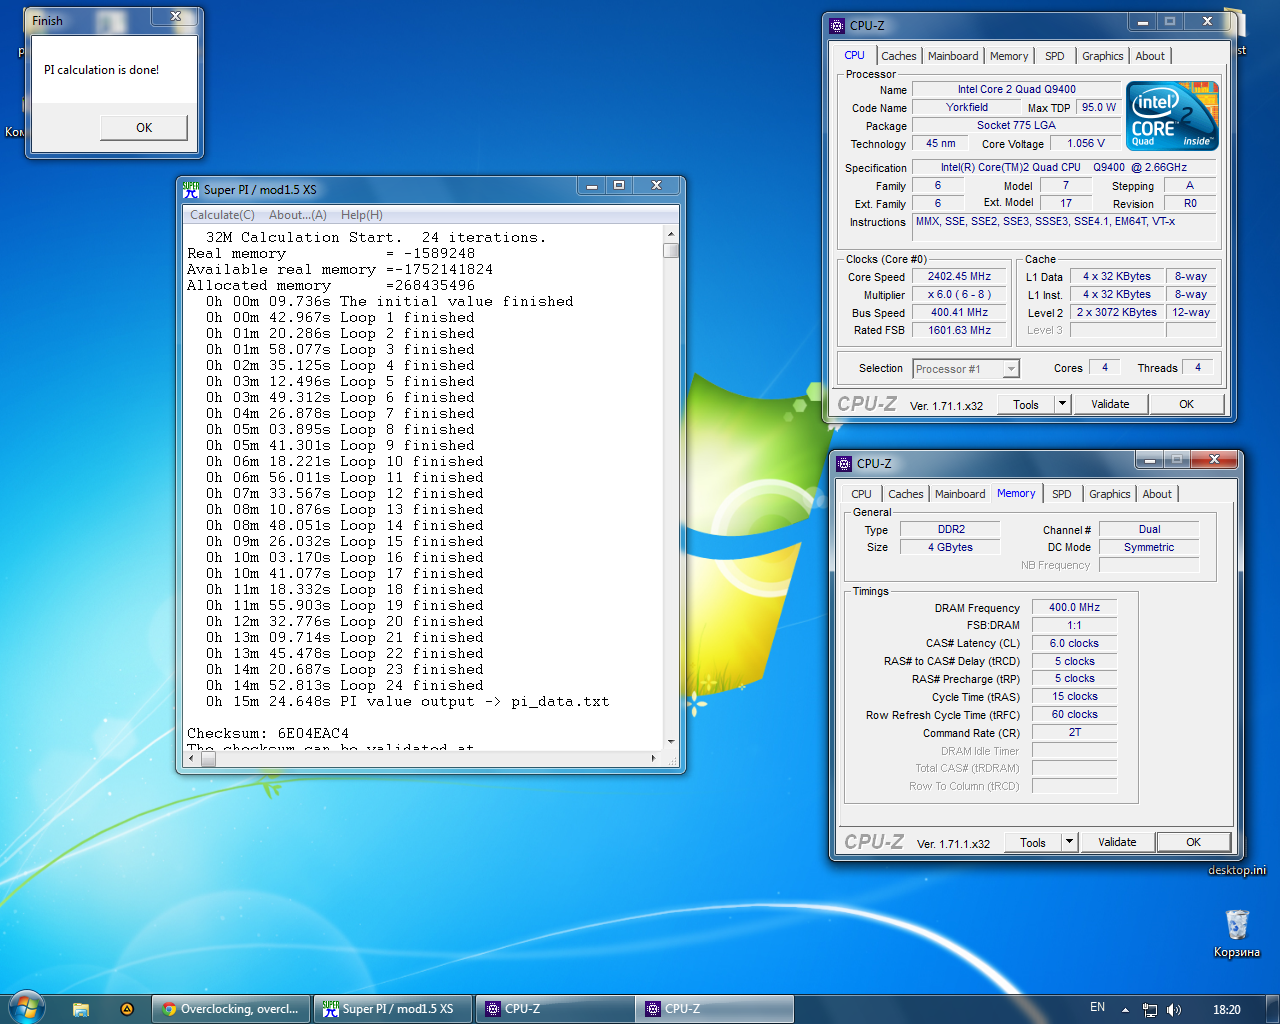The height and width of the screenshot is (1024, 1280).
Task: Switch to first CPU-Z taskbar button
Action: point(555,1009)
